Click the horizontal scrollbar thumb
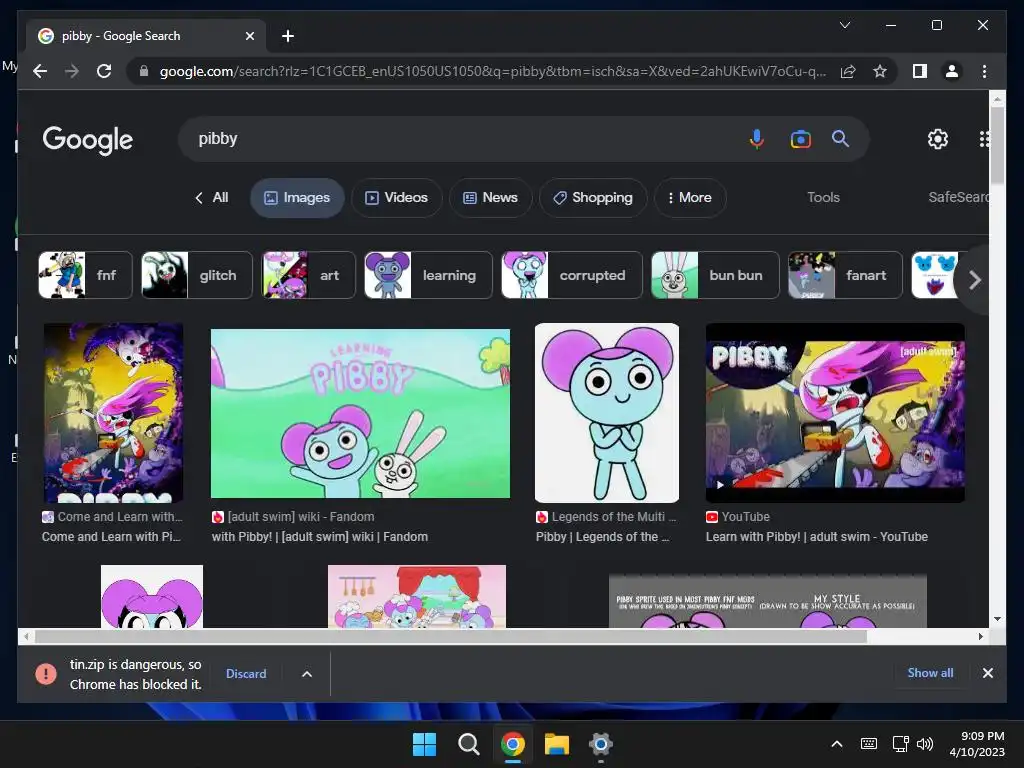 451,636
